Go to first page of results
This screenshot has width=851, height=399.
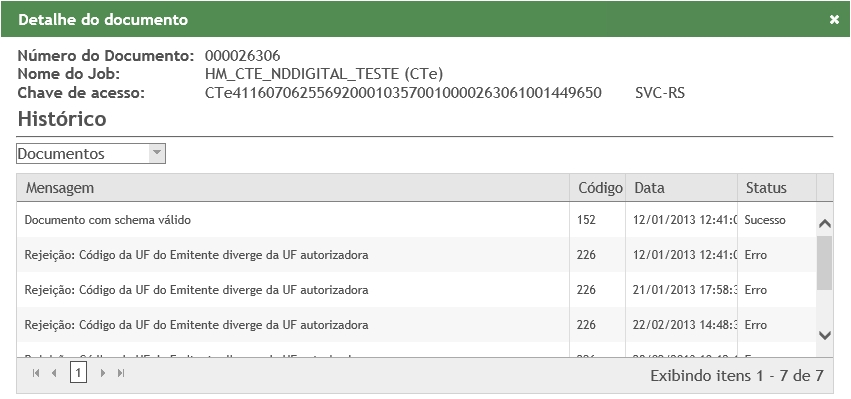click(x=36, y=373)
